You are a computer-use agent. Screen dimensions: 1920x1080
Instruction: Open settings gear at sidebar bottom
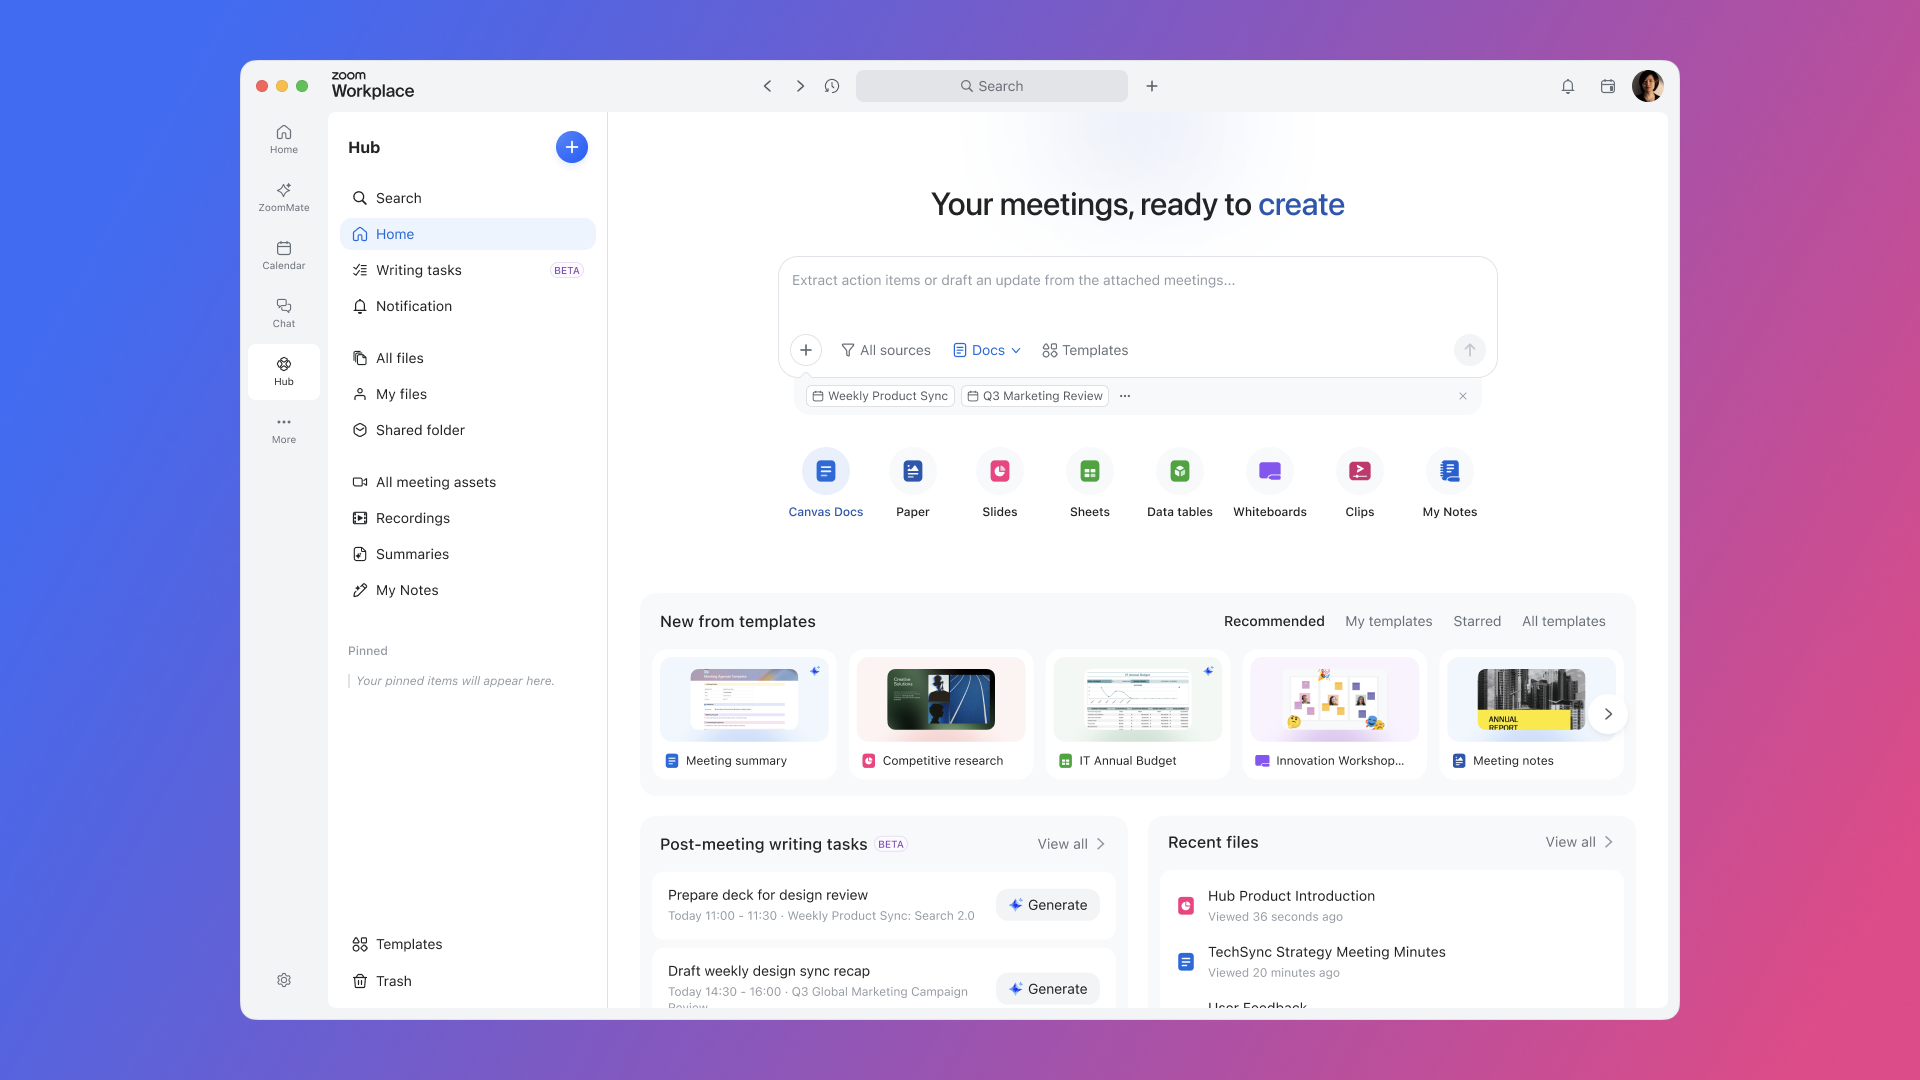(x=284, y=980)
